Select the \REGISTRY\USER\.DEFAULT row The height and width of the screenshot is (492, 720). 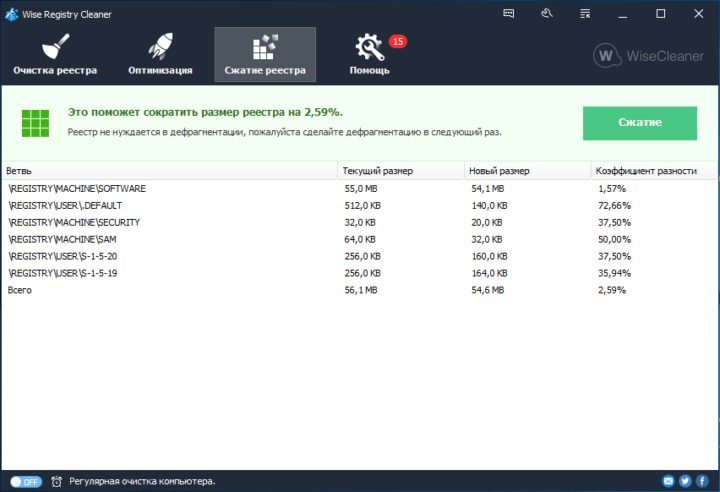pyautogui.click(x=65, y=205)
